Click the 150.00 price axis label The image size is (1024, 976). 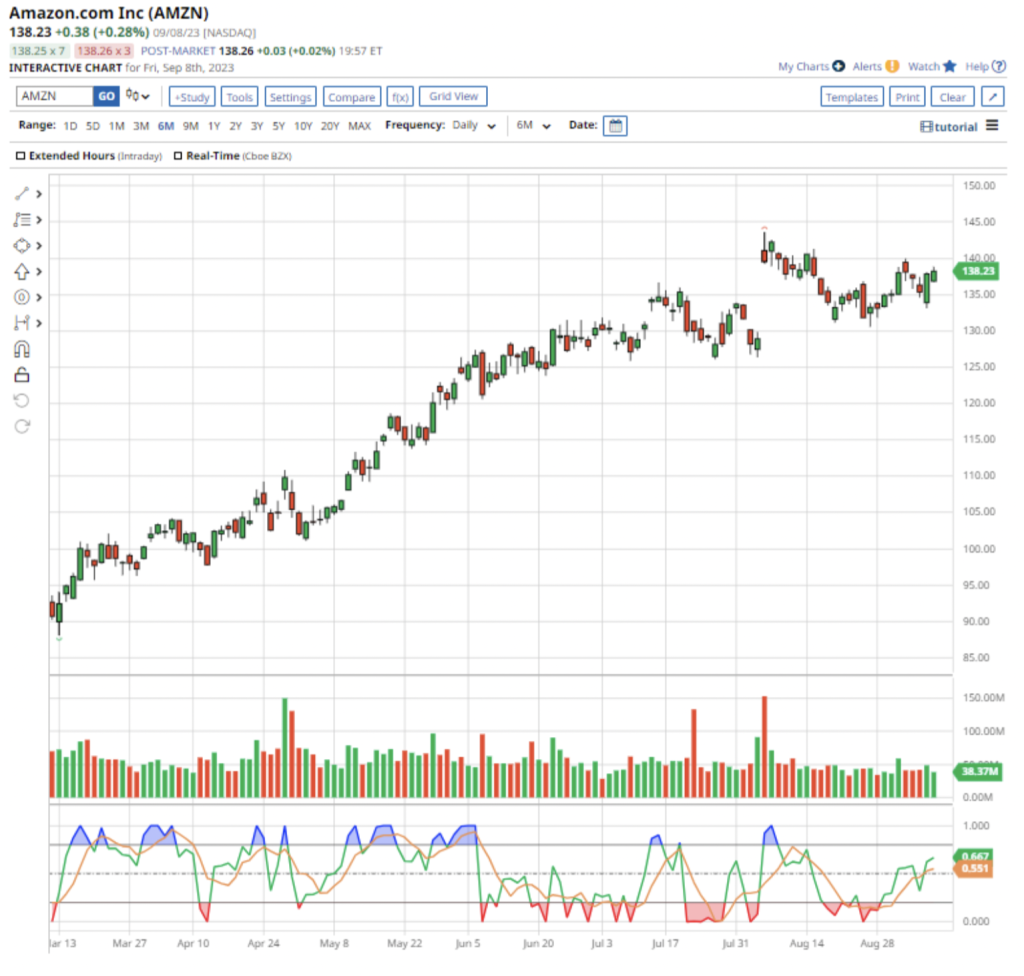pos(979,186)
